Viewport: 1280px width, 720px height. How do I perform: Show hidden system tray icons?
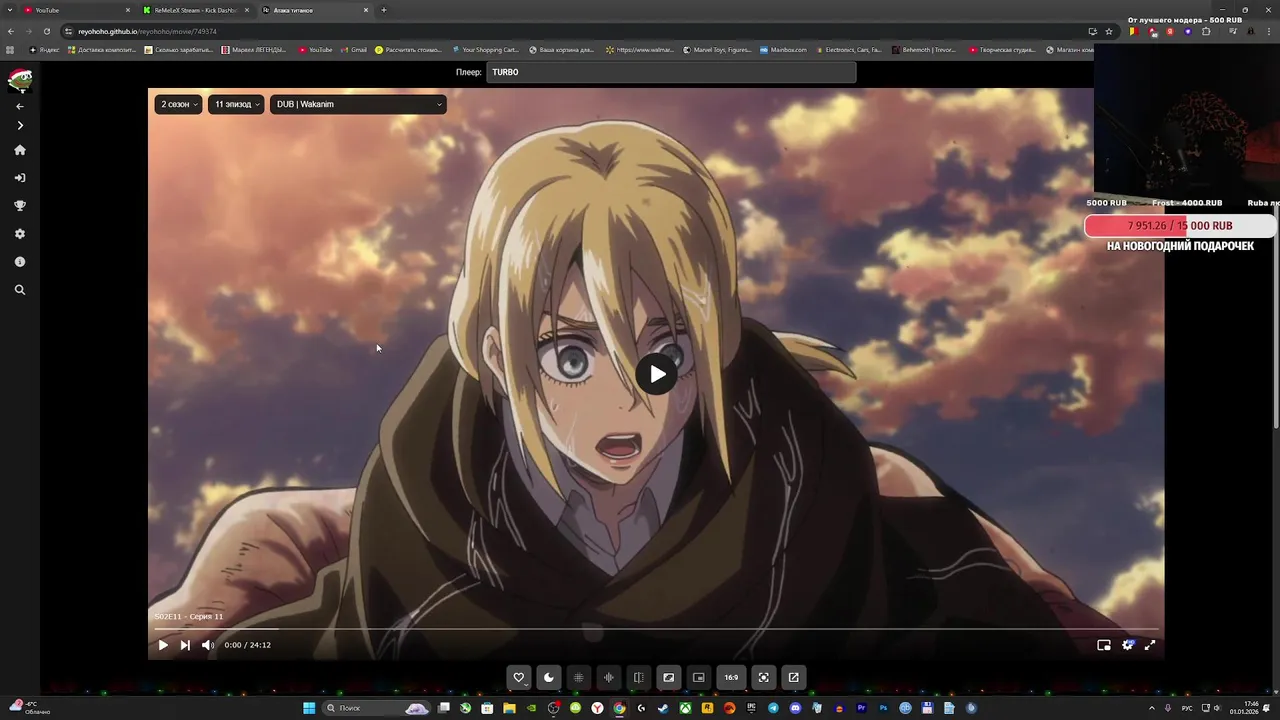click(1152, 708)
